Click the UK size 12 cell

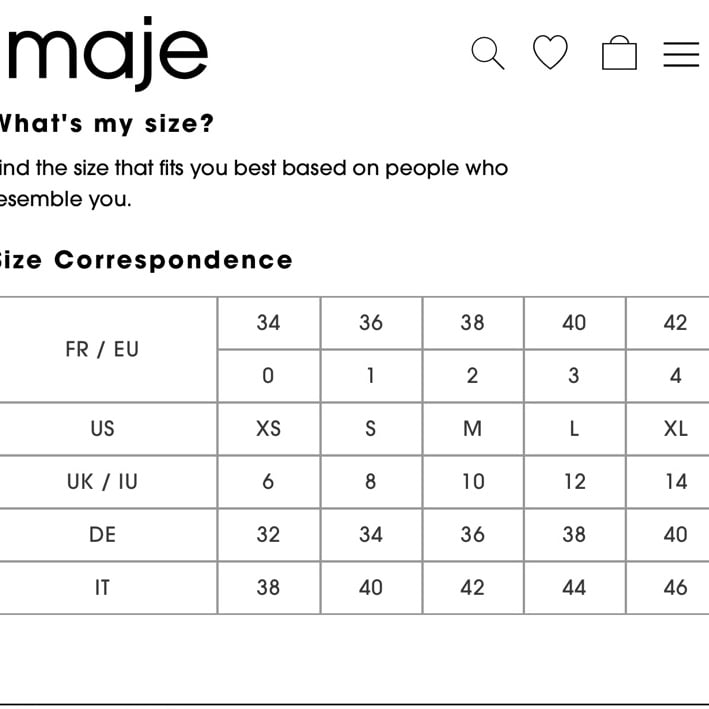574,482
